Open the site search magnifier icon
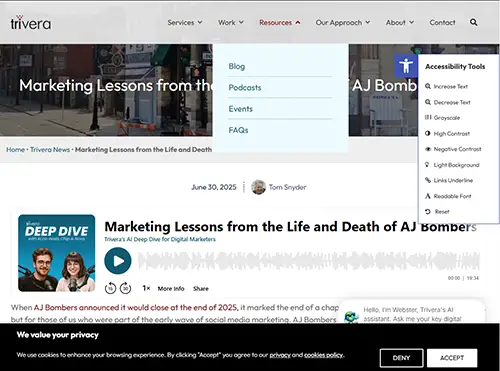Image resolution: width=500 pixels, height=371 pixels. (473, 22)
